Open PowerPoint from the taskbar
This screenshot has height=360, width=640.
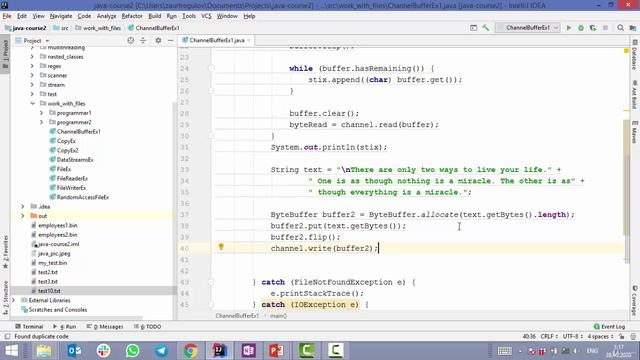click(x=277, y=351)
